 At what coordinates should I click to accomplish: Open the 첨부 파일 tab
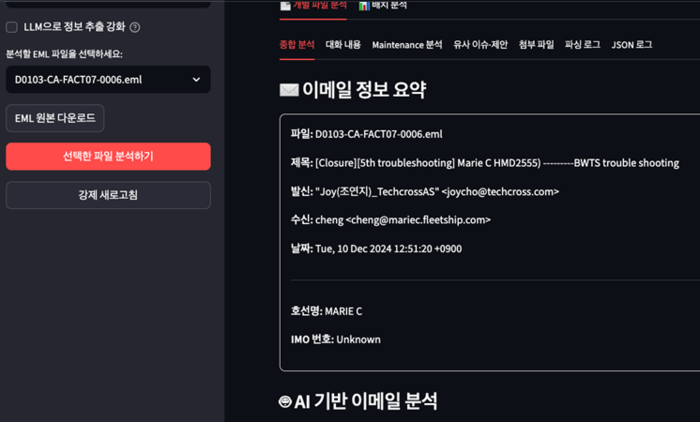(x=538, y=45)
